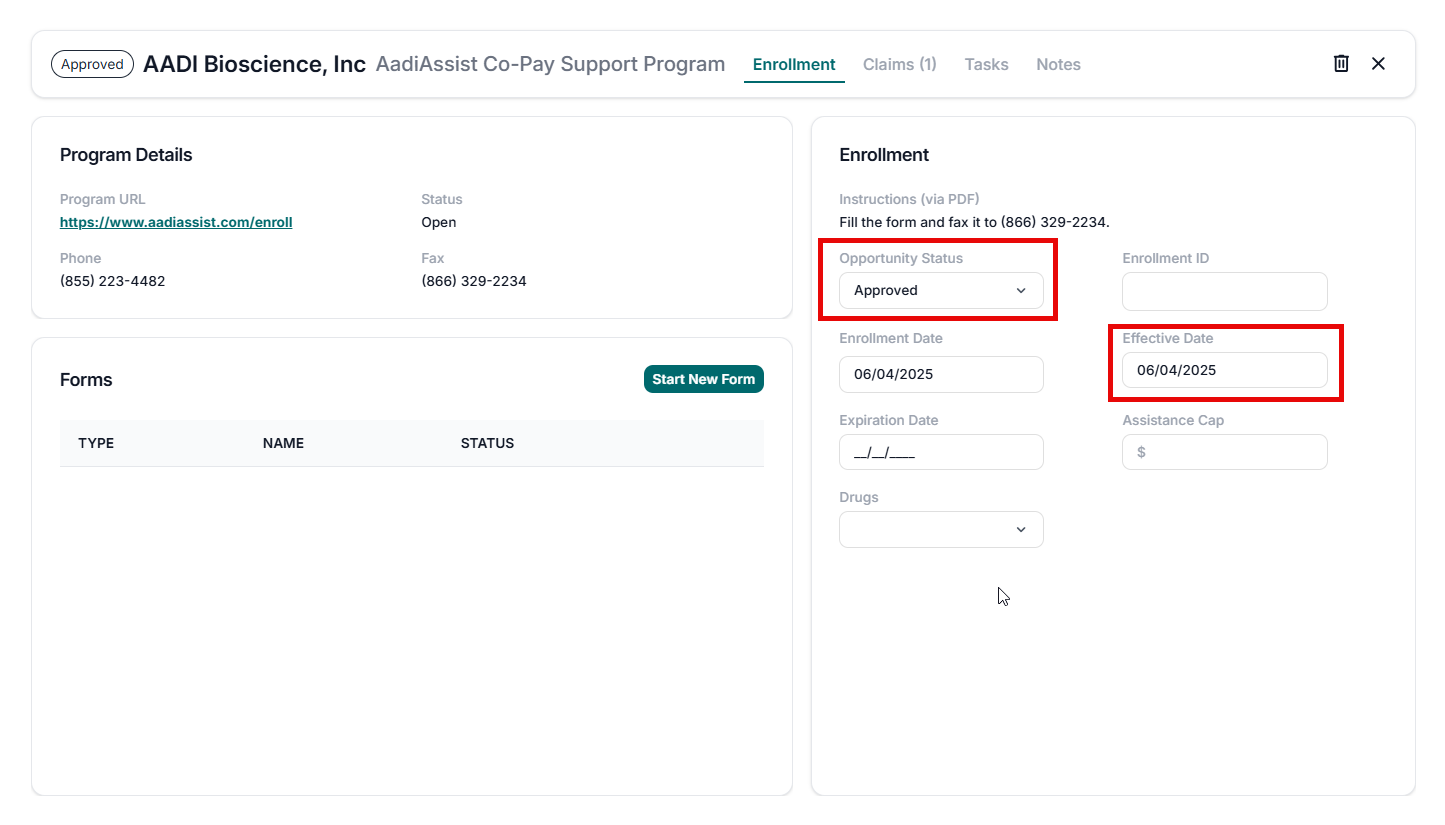Open the Drugs dropdown
The height and width of the screenshot is (825, 1445).
click(x=940, y=530)
